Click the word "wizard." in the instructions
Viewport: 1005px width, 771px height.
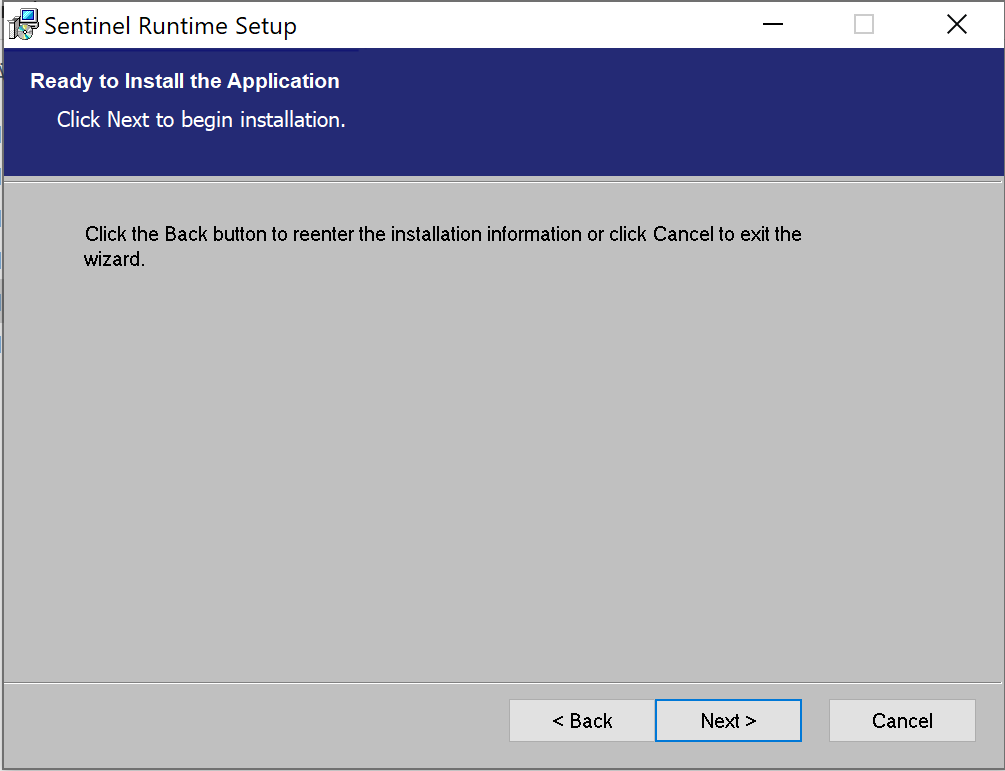coord(114,260)
